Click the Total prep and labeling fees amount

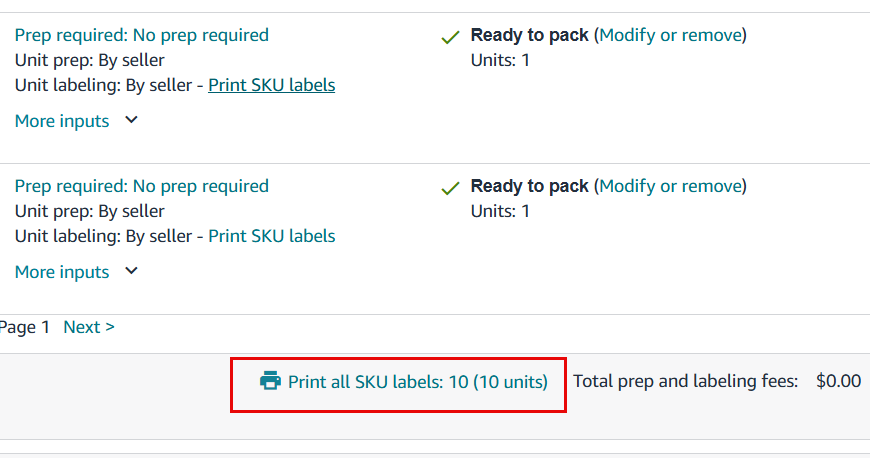point(838,381)
